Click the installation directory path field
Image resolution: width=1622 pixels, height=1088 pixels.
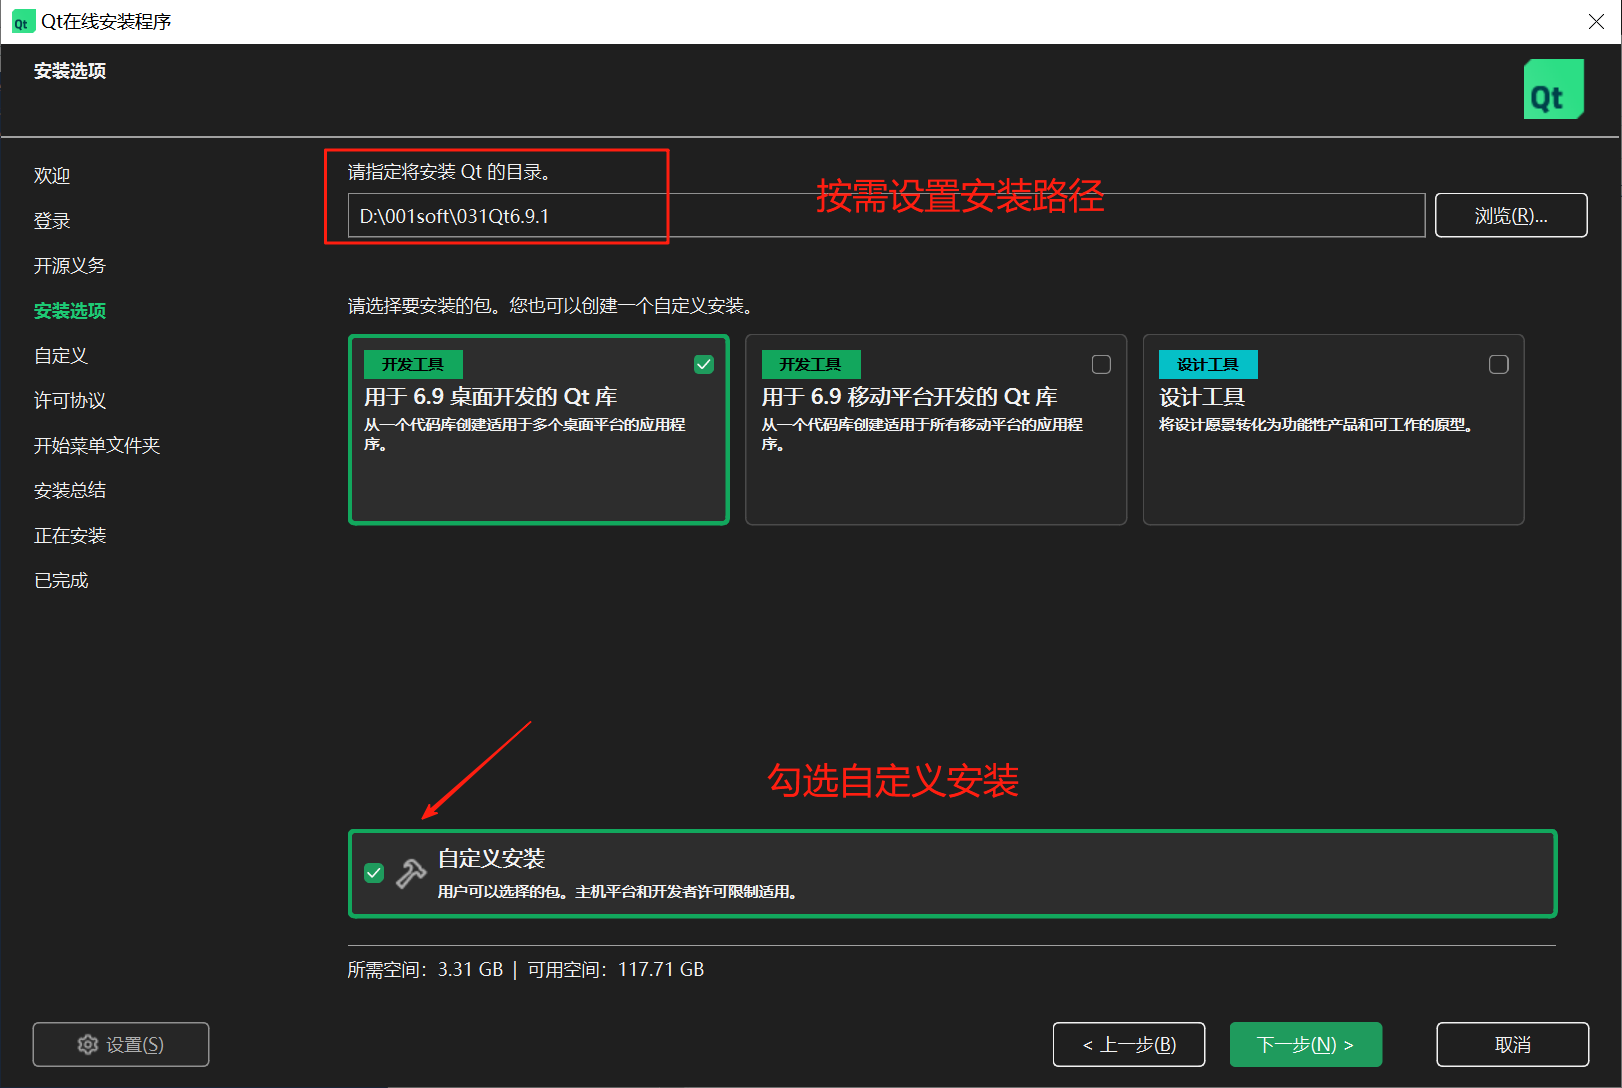point(886,216)
